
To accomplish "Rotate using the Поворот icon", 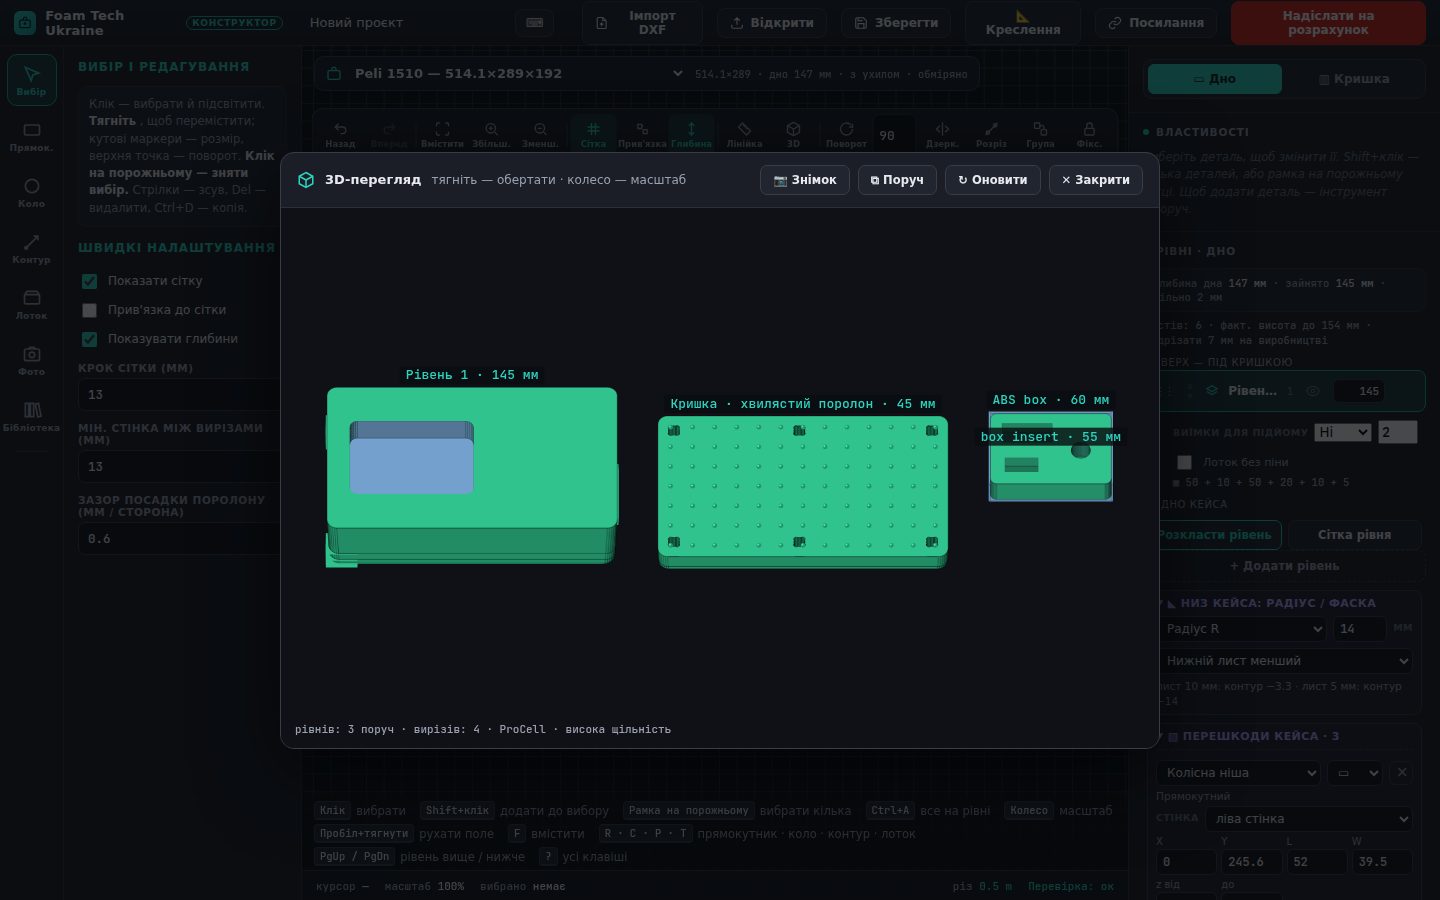I will click(846, 134).
